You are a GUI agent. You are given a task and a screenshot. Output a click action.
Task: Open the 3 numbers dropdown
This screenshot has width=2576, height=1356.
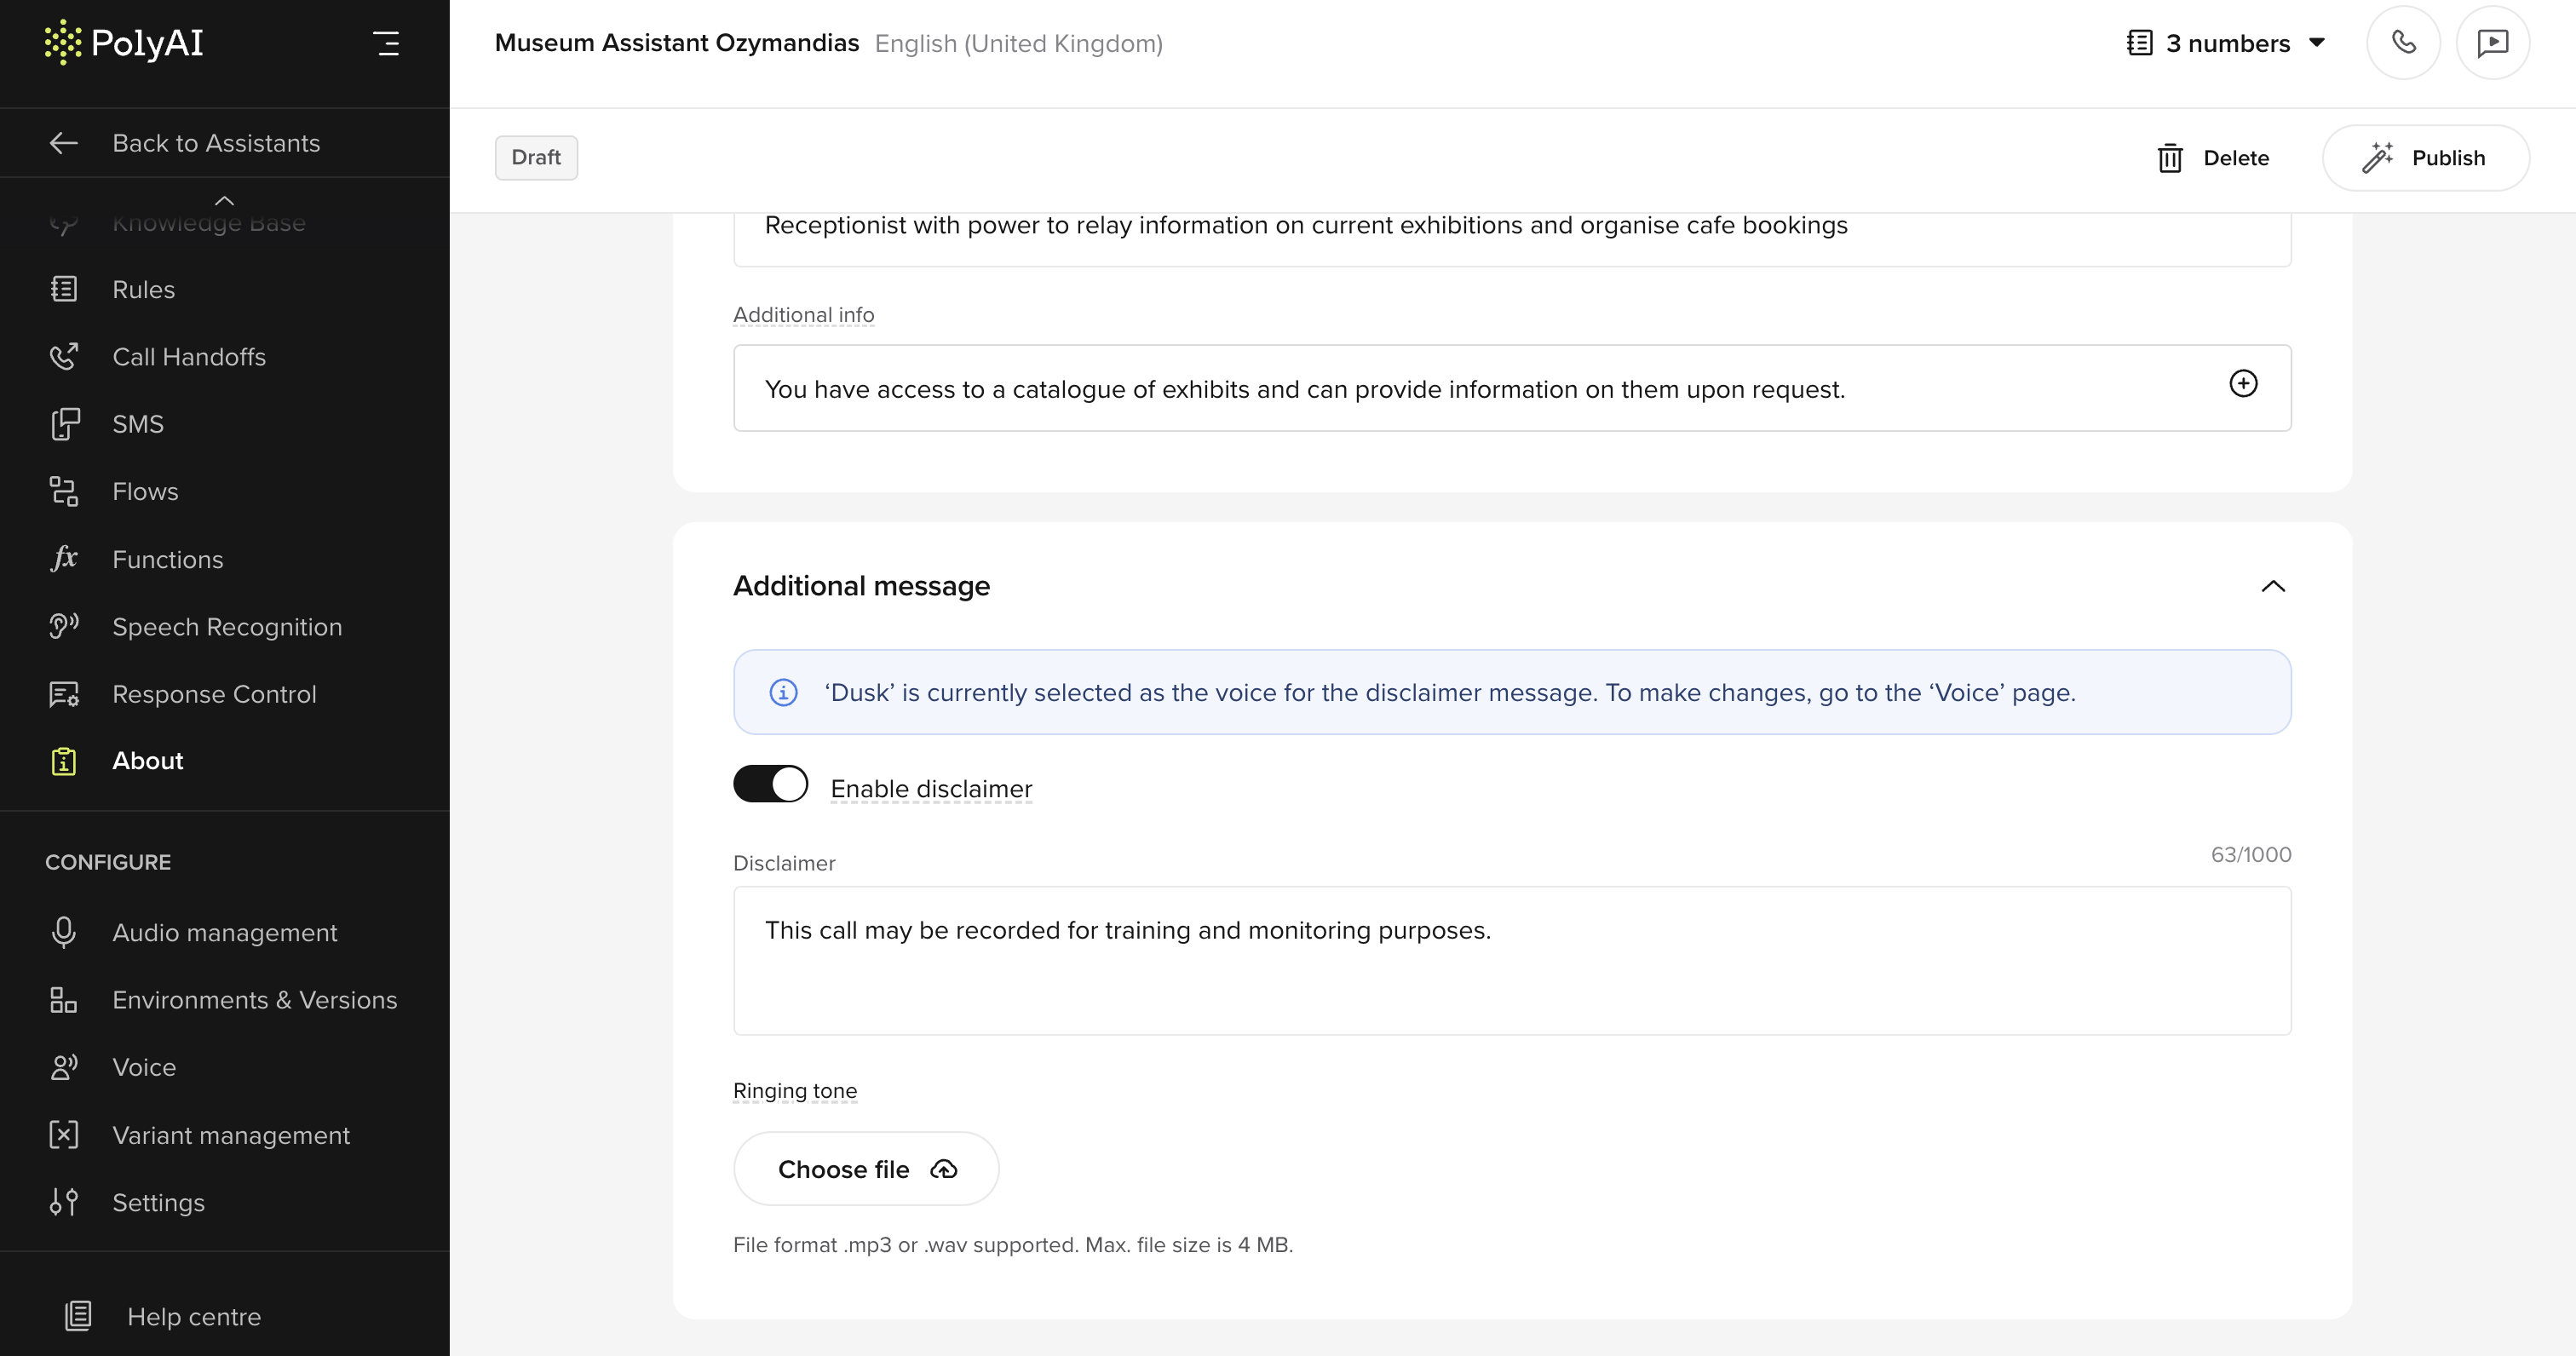2226,43
